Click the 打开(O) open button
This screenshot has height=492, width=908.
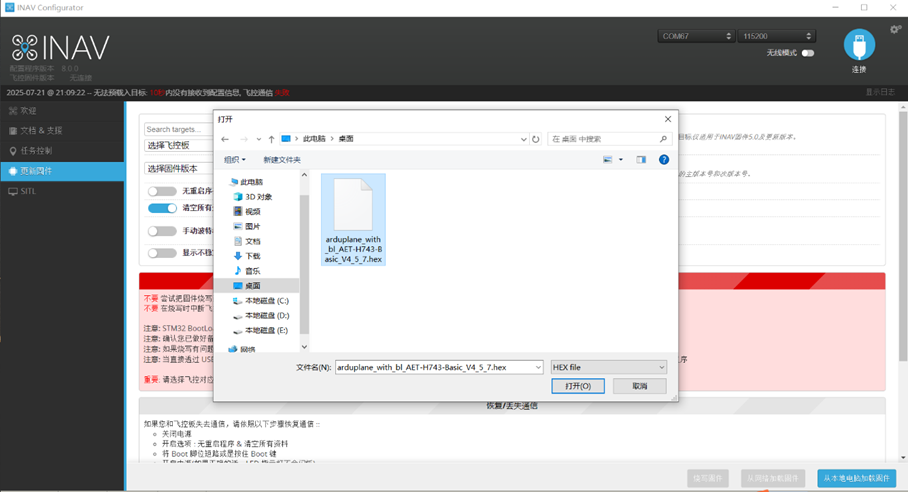point(577,386)
